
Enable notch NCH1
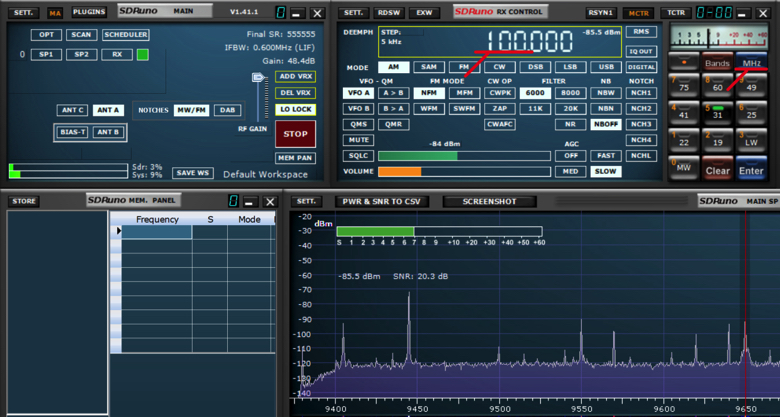[x=641, y=93]
